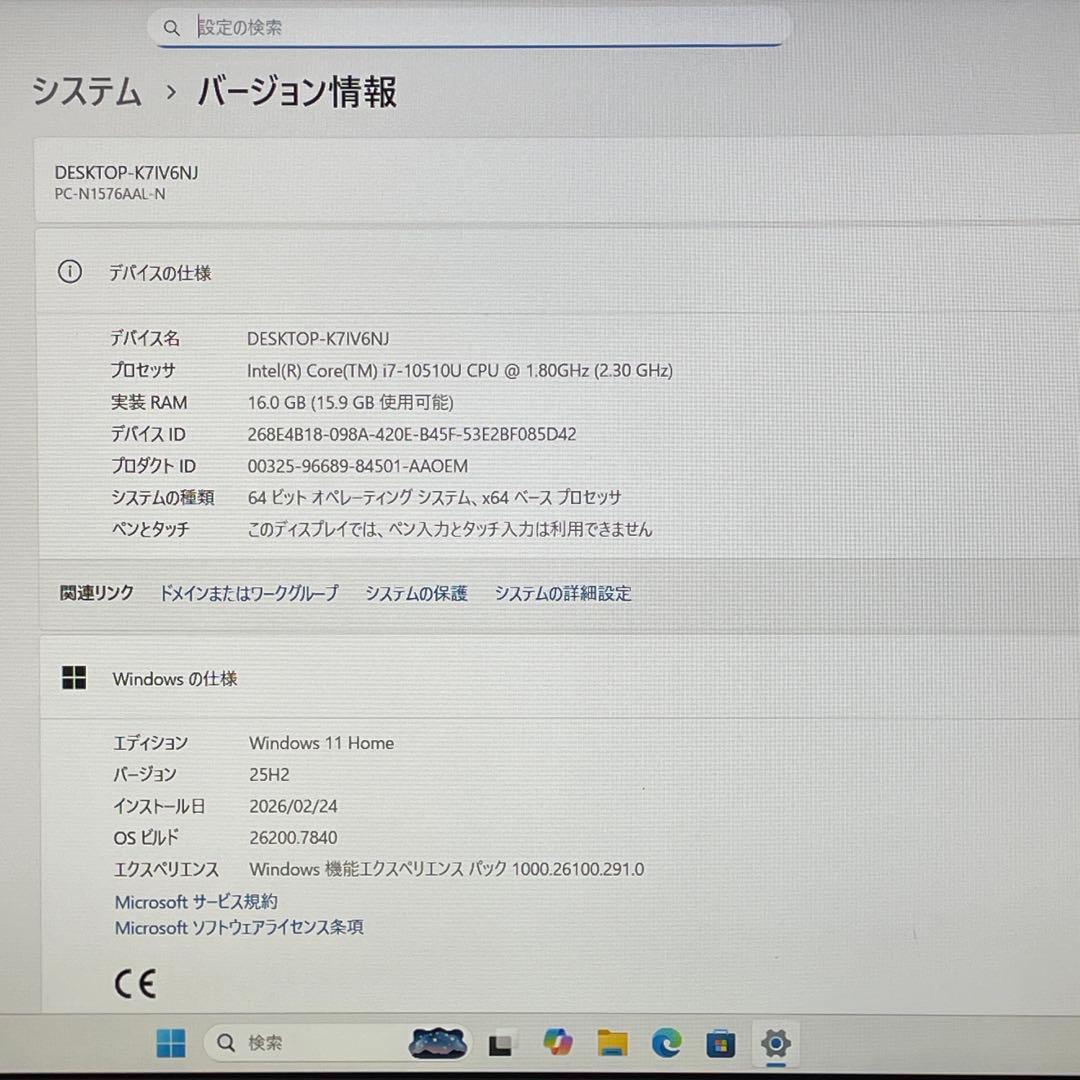Click the info icon beside デバイスの仕様

point(70,272)
